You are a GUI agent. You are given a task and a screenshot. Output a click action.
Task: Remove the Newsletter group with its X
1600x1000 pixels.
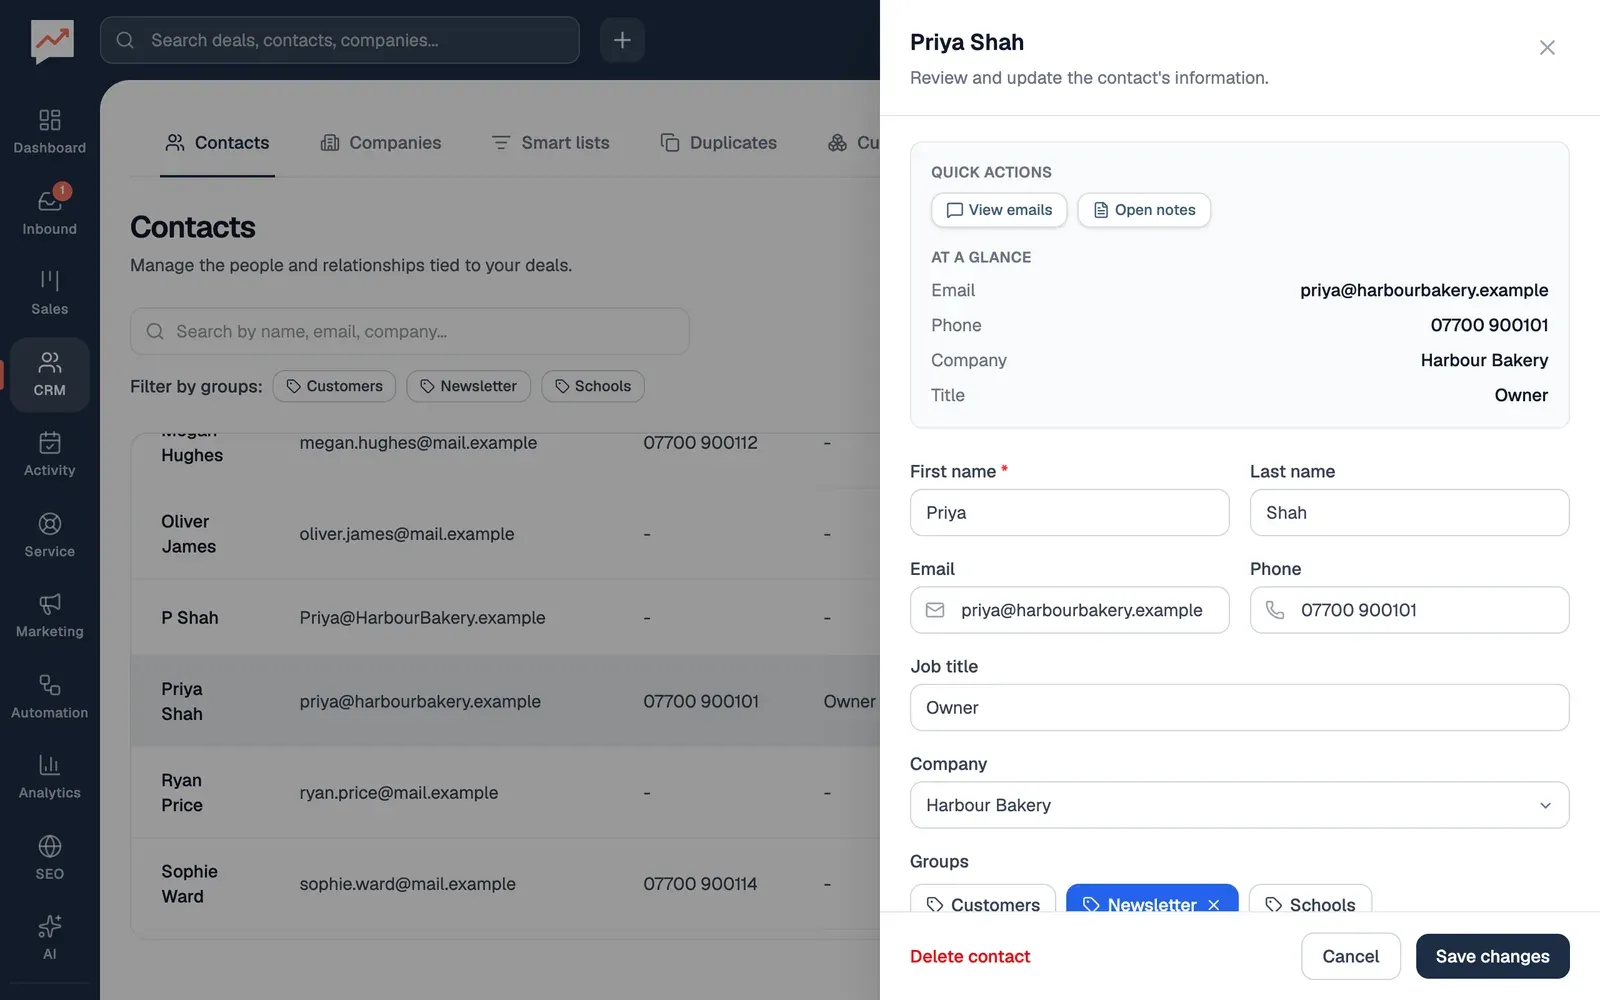point(1214,904)
